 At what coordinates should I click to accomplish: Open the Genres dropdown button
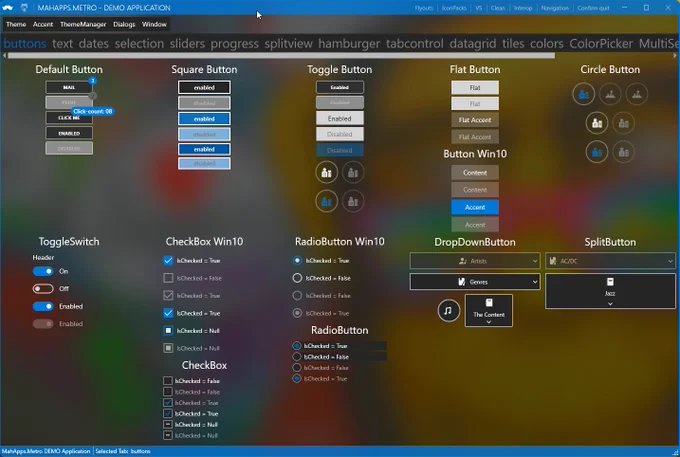click(475, 282)
